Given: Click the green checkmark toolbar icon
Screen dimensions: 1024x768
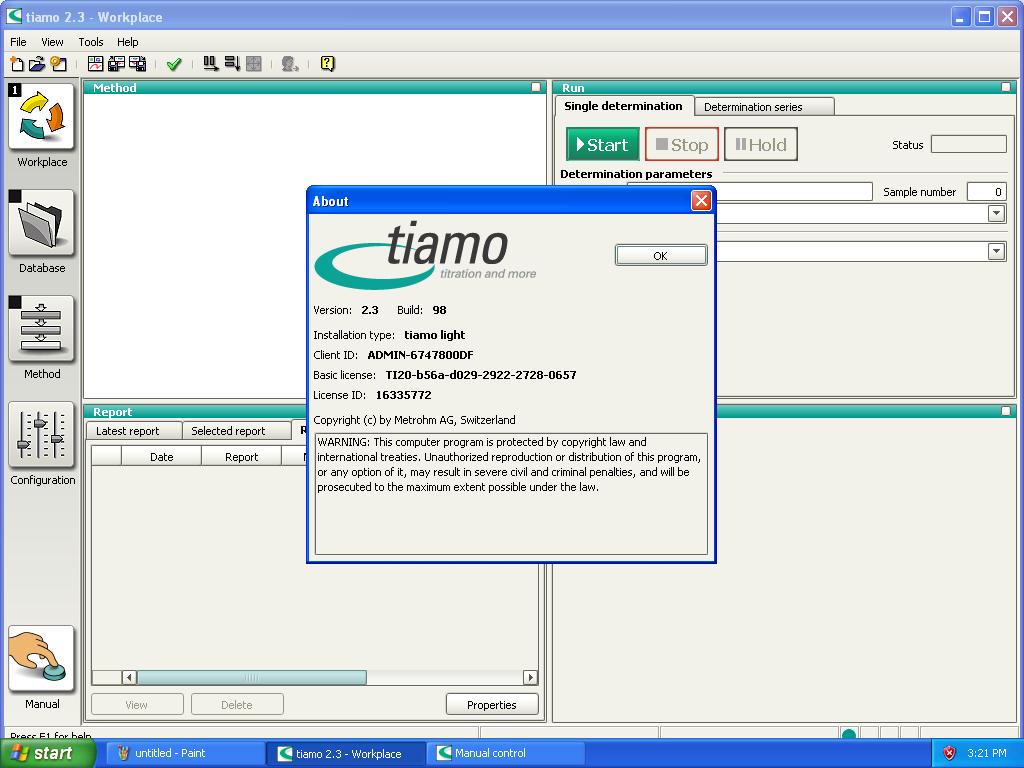Looking at the screenshot, I should (174, 64).
